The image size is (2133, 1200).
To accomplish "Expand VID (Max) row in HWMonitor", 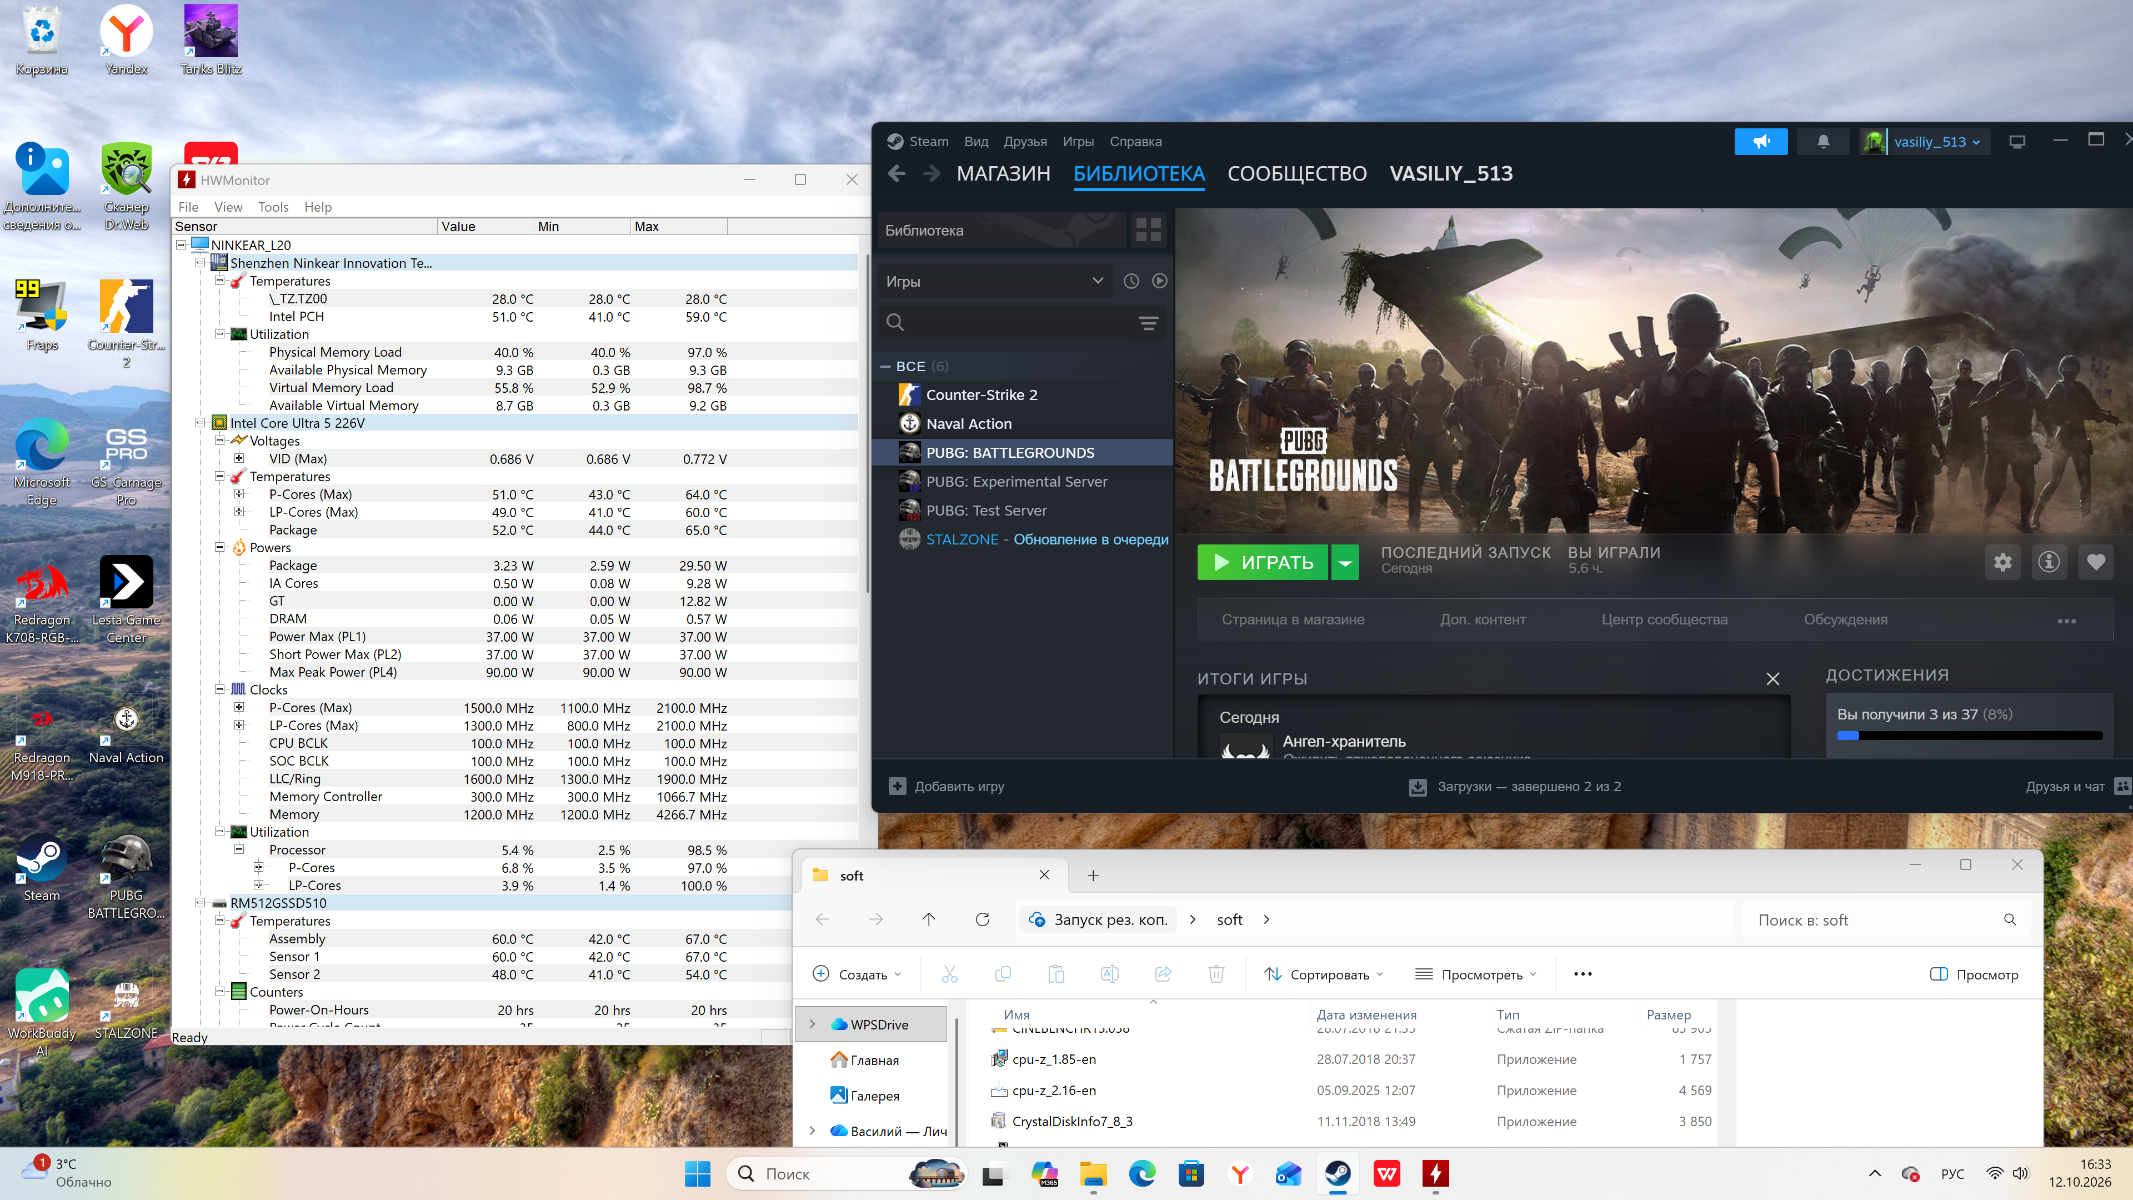I will [239, 459].
